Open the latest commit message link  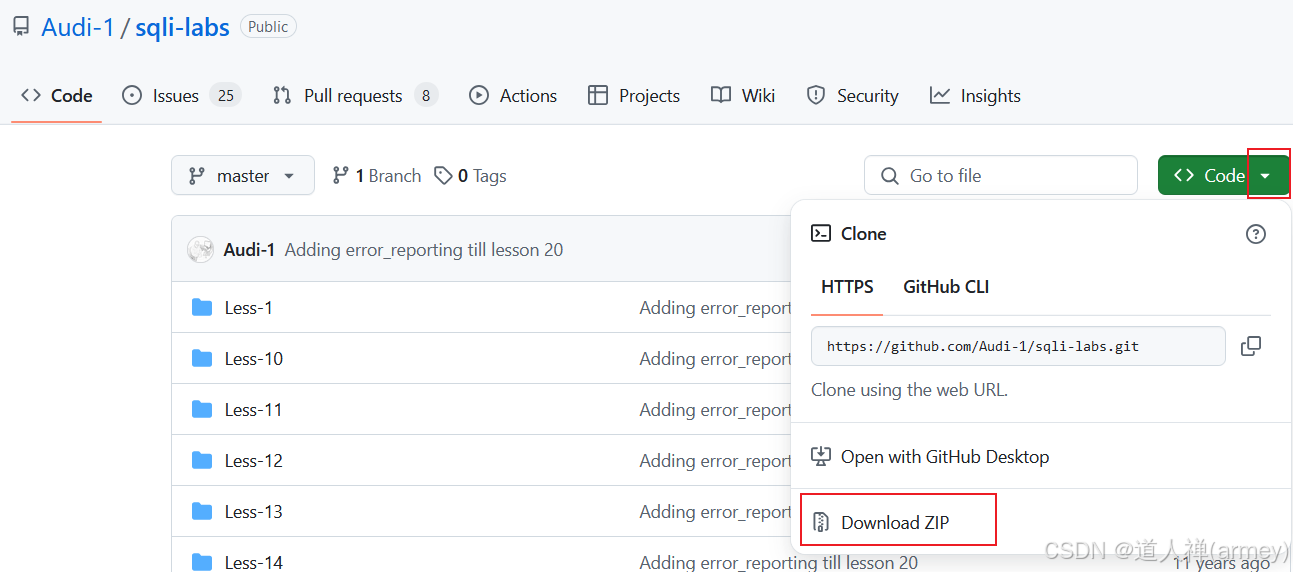point(424,250)
